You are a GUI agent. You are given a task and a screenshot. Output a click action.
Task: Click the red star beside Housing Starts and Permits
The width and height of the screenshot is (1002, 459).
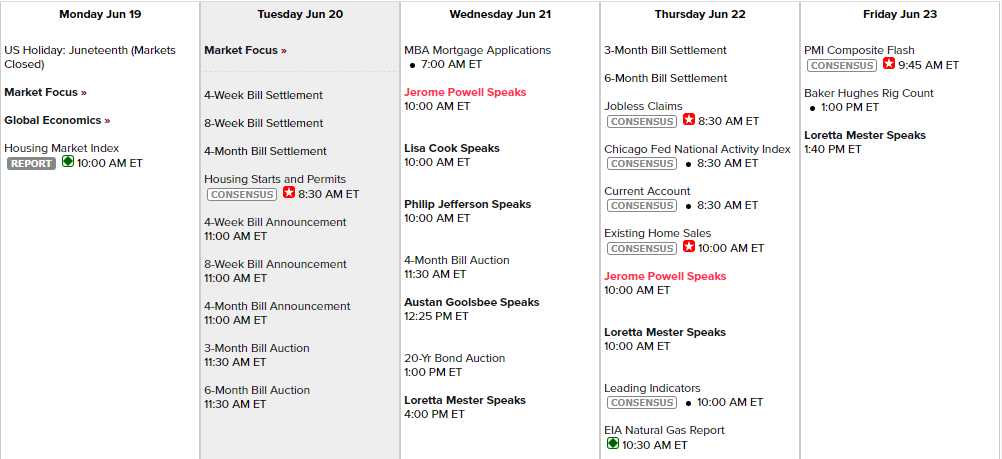289,193
